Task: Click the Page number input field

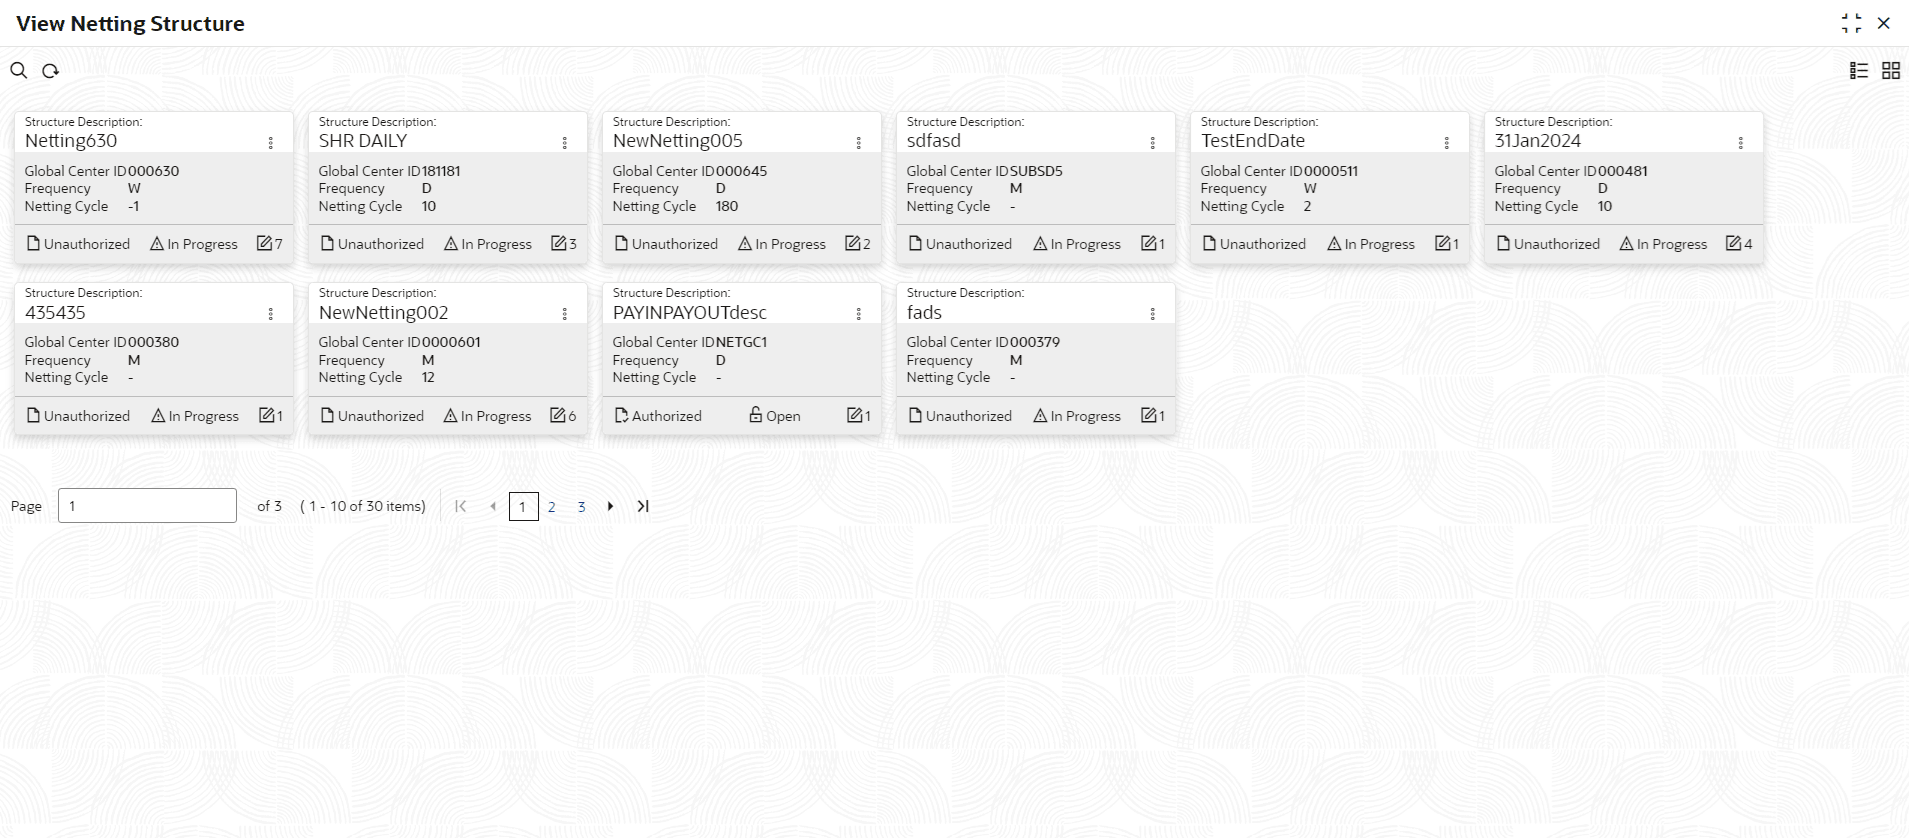Action: 147,506
